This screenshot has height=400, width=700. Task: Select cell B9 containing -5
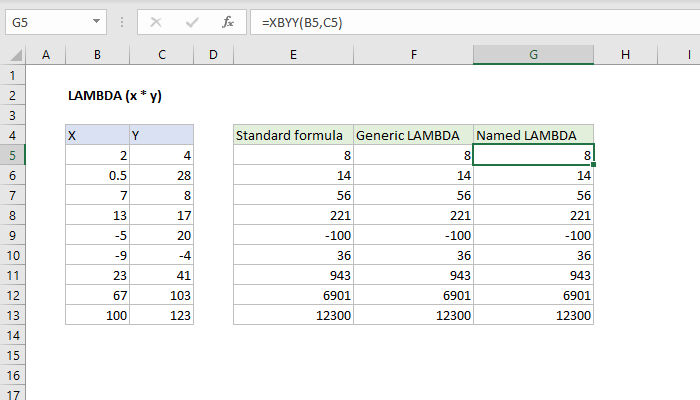tap(97, 235)
